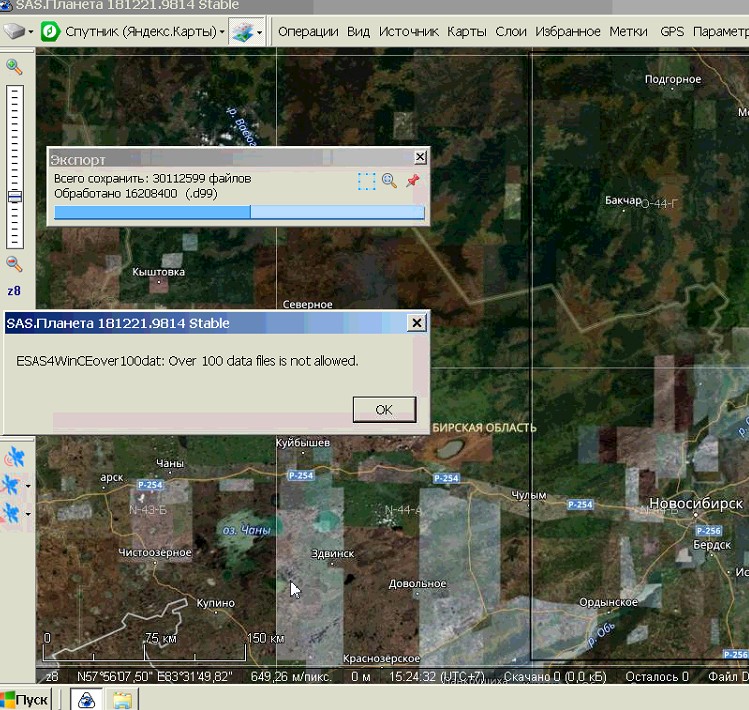The image size is (749, 710).
Task: Click the SAS.Планета taskbar icon
Action: [87, 699]
